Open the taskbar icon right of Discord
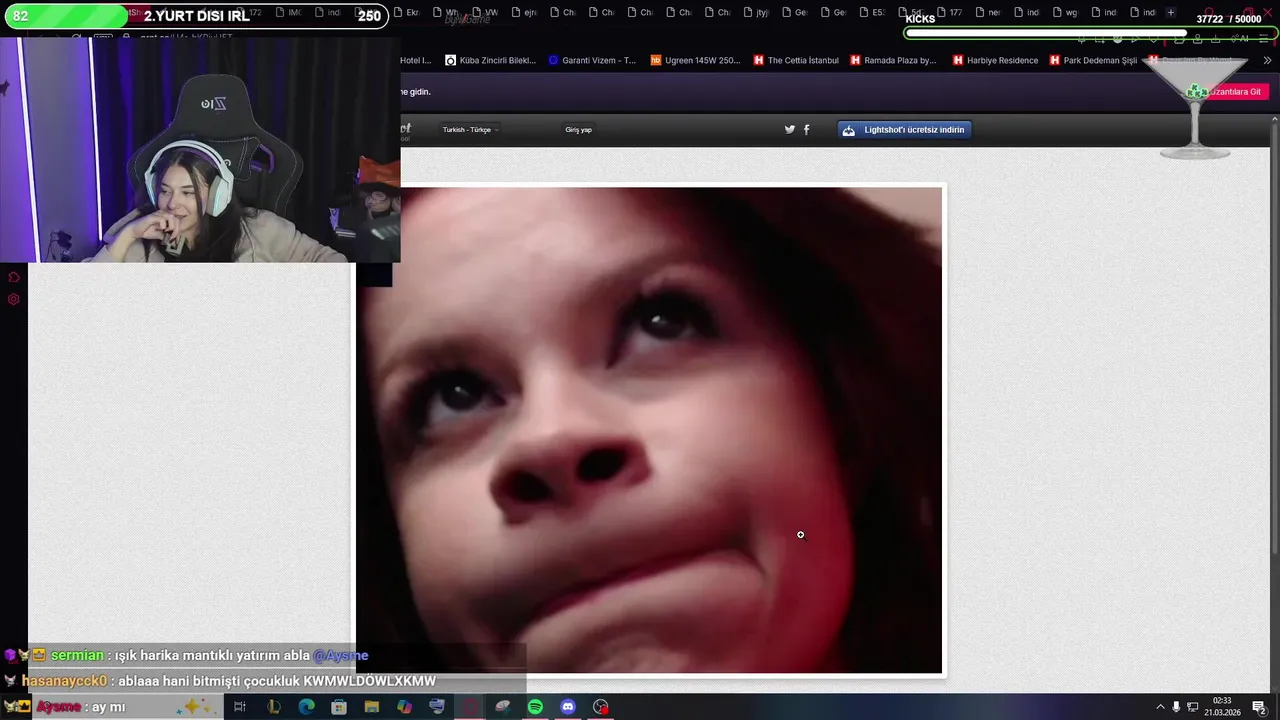 (x=601, y=707)
